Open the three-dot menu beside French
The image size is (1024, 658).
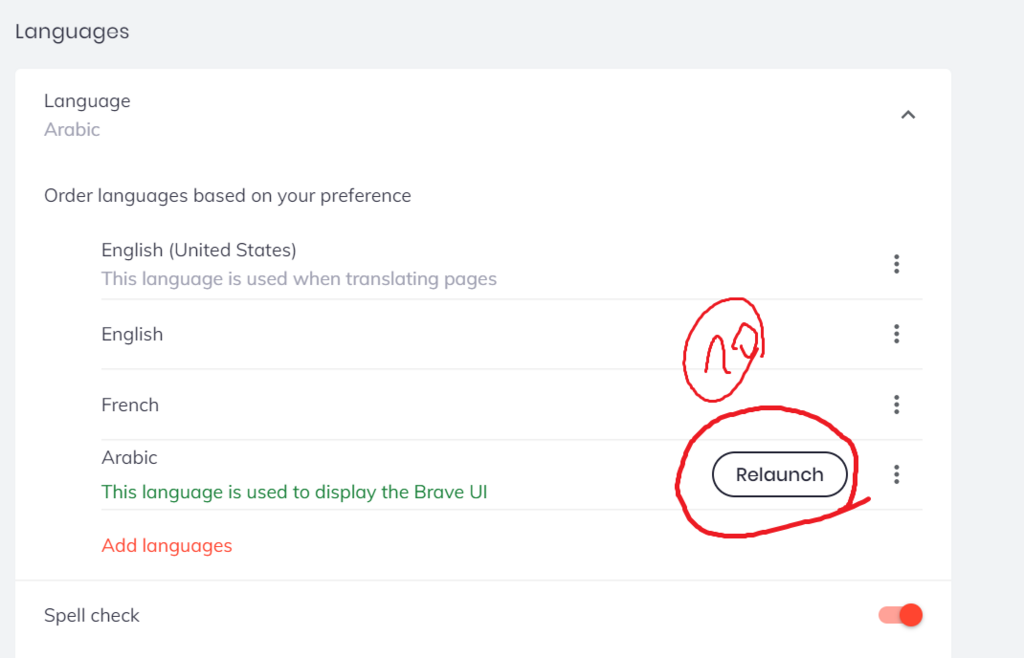point(897,404)
